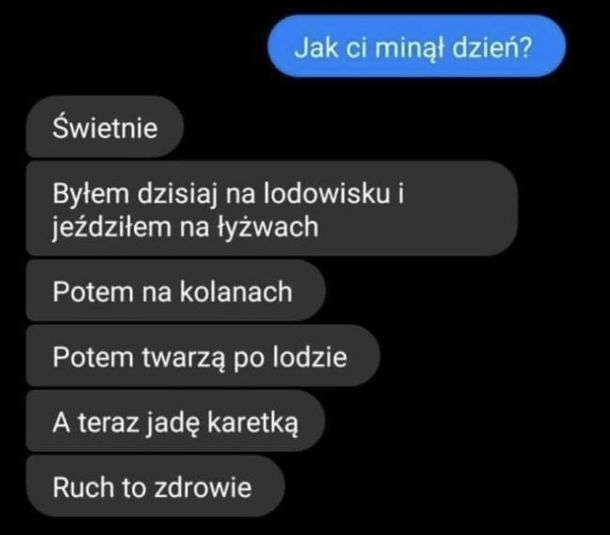Click the blue "Jak ci minął dzień?" bubble
This screenshot has height=535, width=610.
pos(416,46)
